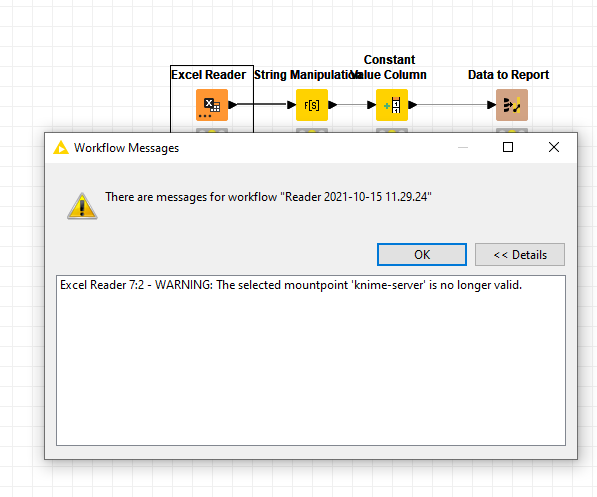597x497 pixels.
Task: Select the String Manipulation node icon
Action: [x=312, y=105]
